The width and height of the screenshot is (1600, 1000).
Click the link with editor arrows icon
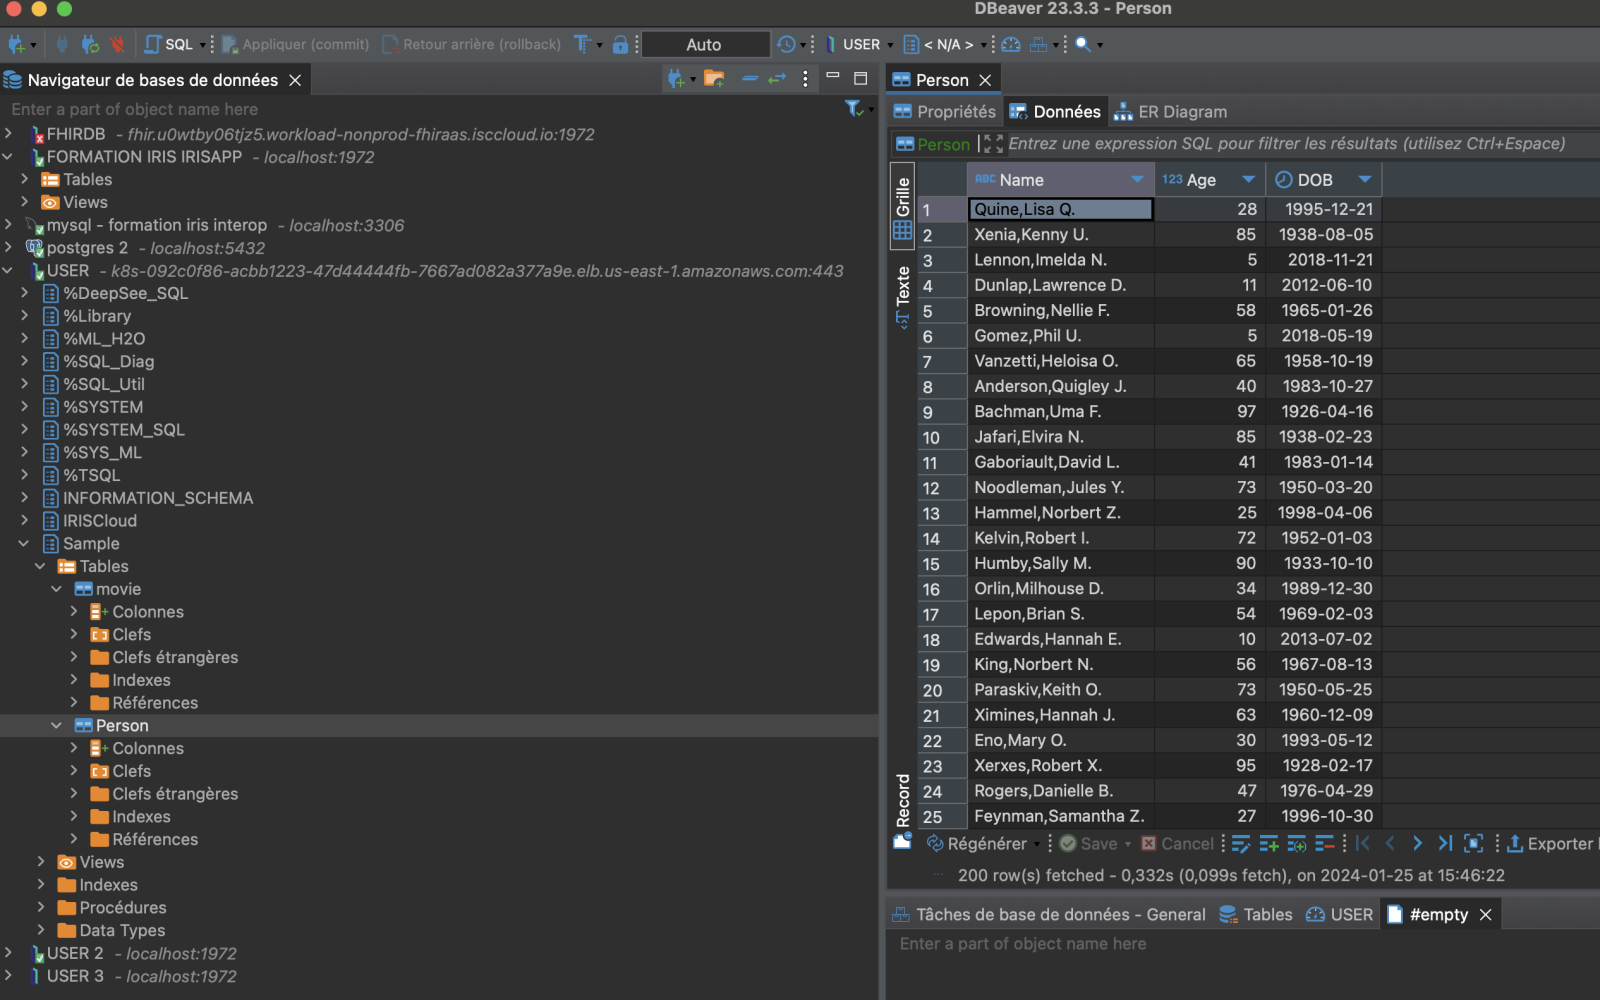777,79
